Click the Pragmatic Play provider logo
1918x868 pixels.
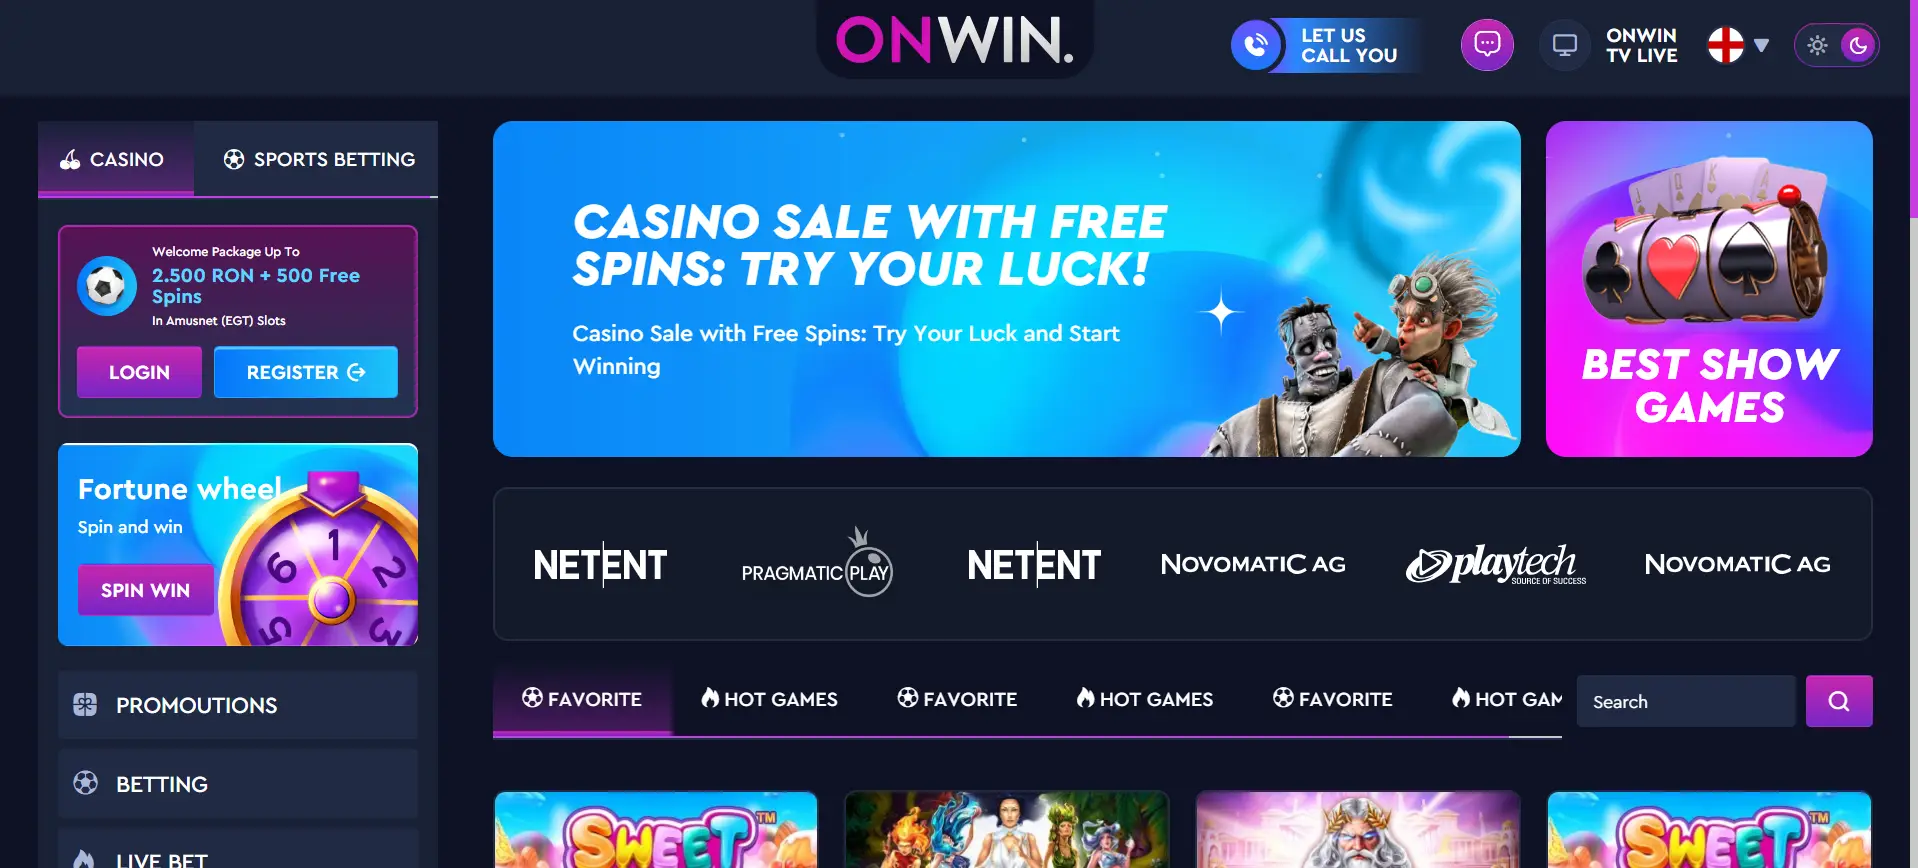817,563
